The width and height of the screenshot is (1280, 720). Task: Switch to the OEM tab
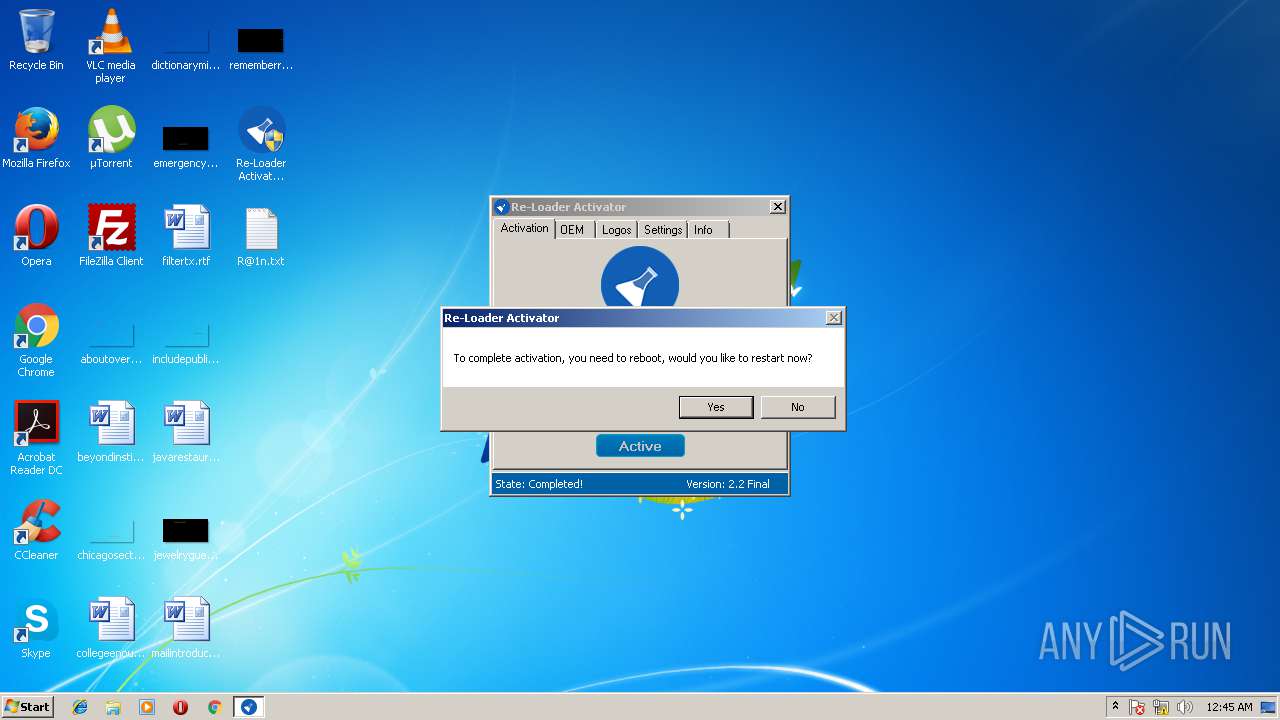point(572,230)
